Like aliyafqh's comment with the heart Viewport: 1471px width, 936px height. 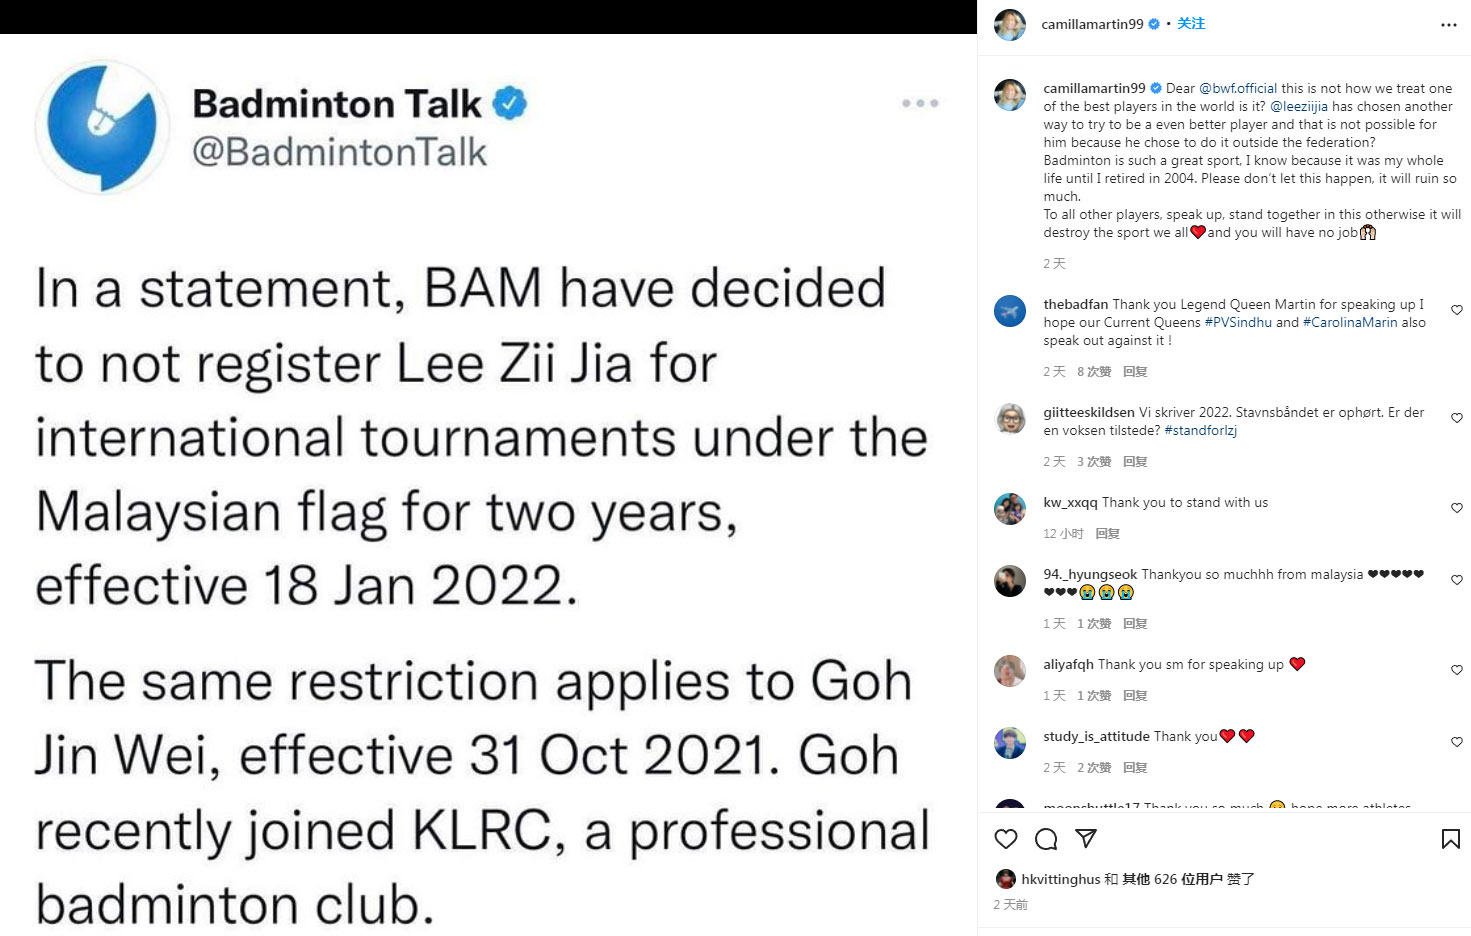coord(1457,670)
